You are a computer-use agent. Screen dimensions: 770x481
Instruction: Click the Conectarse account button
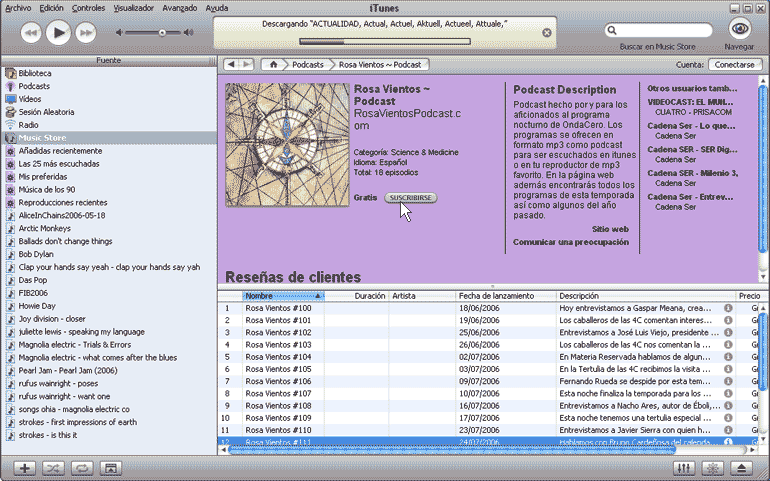point(735,64)
